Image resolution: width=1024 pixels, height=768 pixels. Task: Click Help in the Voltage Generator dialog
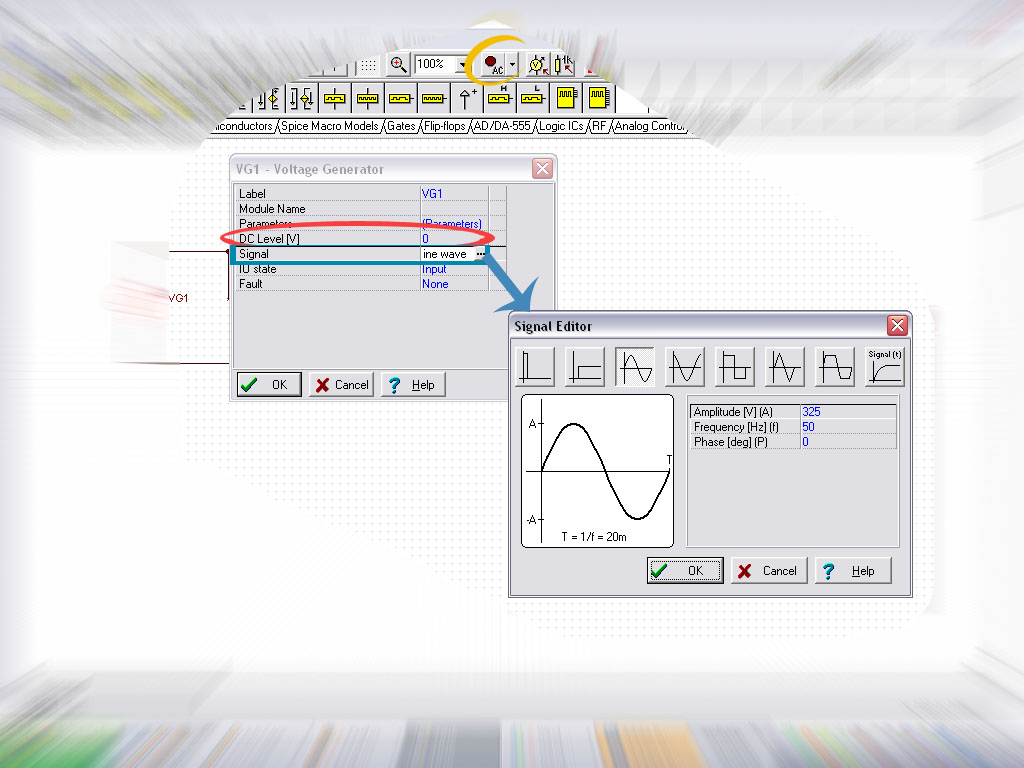(x=413, y=385)
